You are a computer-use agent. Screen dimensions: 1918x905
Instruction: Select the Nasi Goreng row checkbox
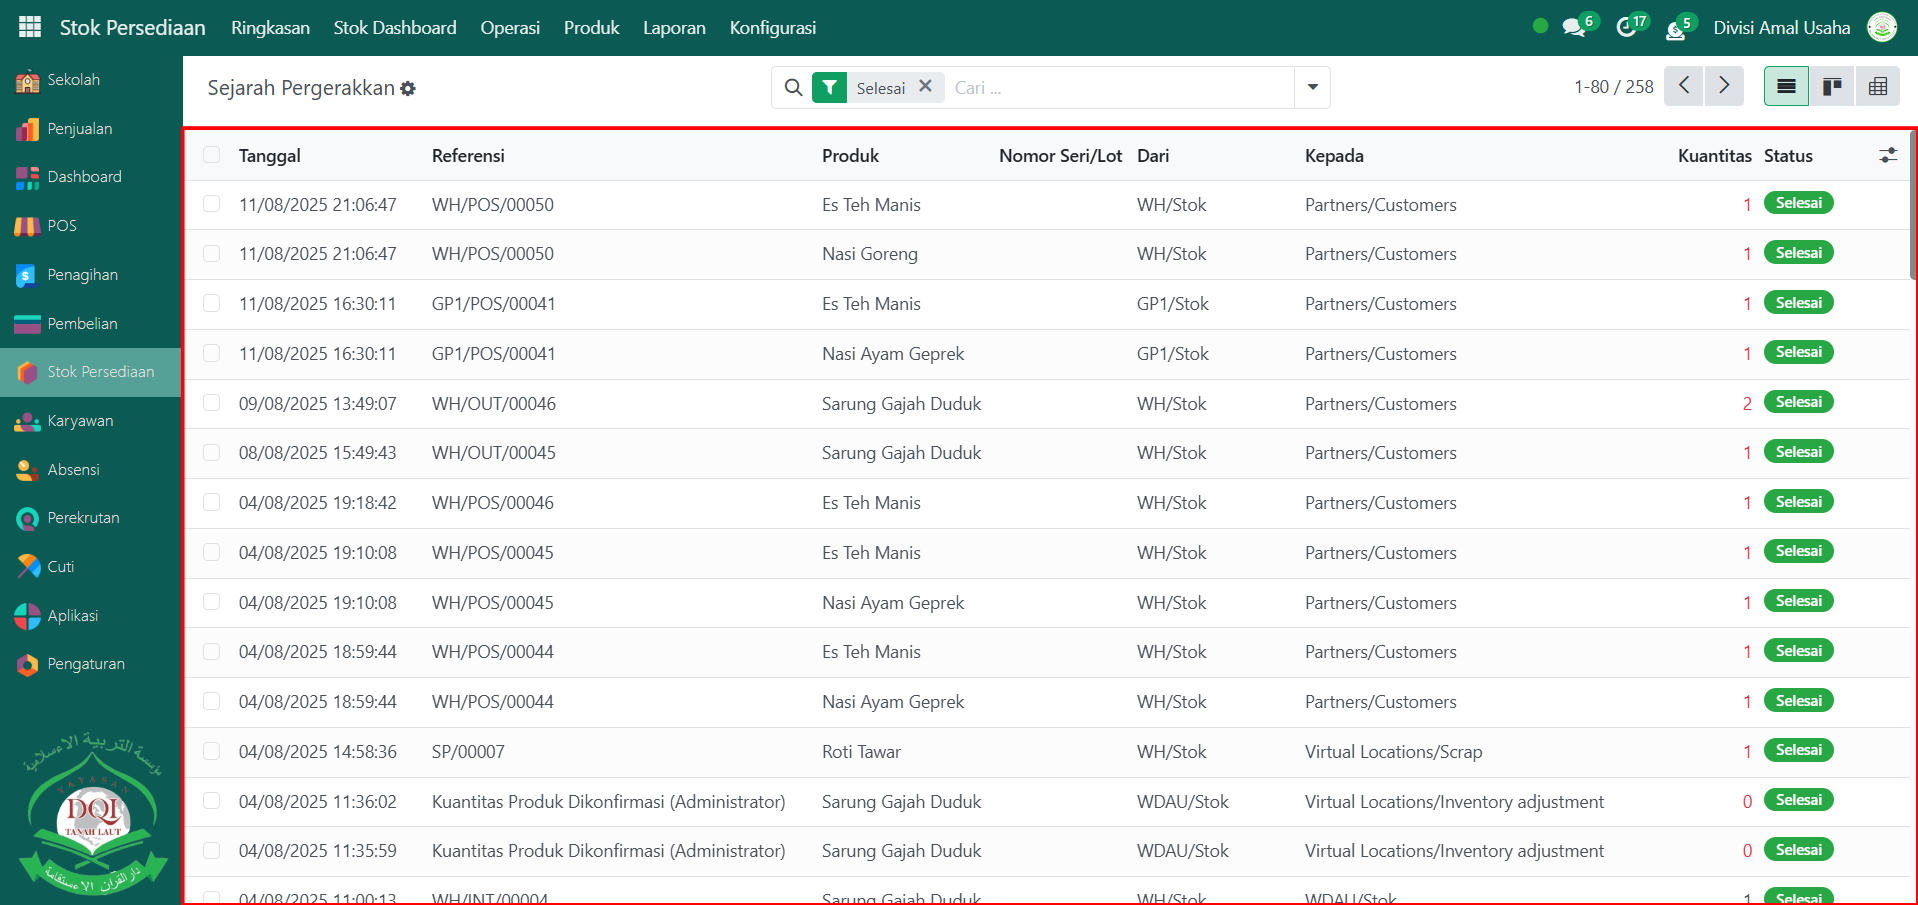tap(211, 254)
